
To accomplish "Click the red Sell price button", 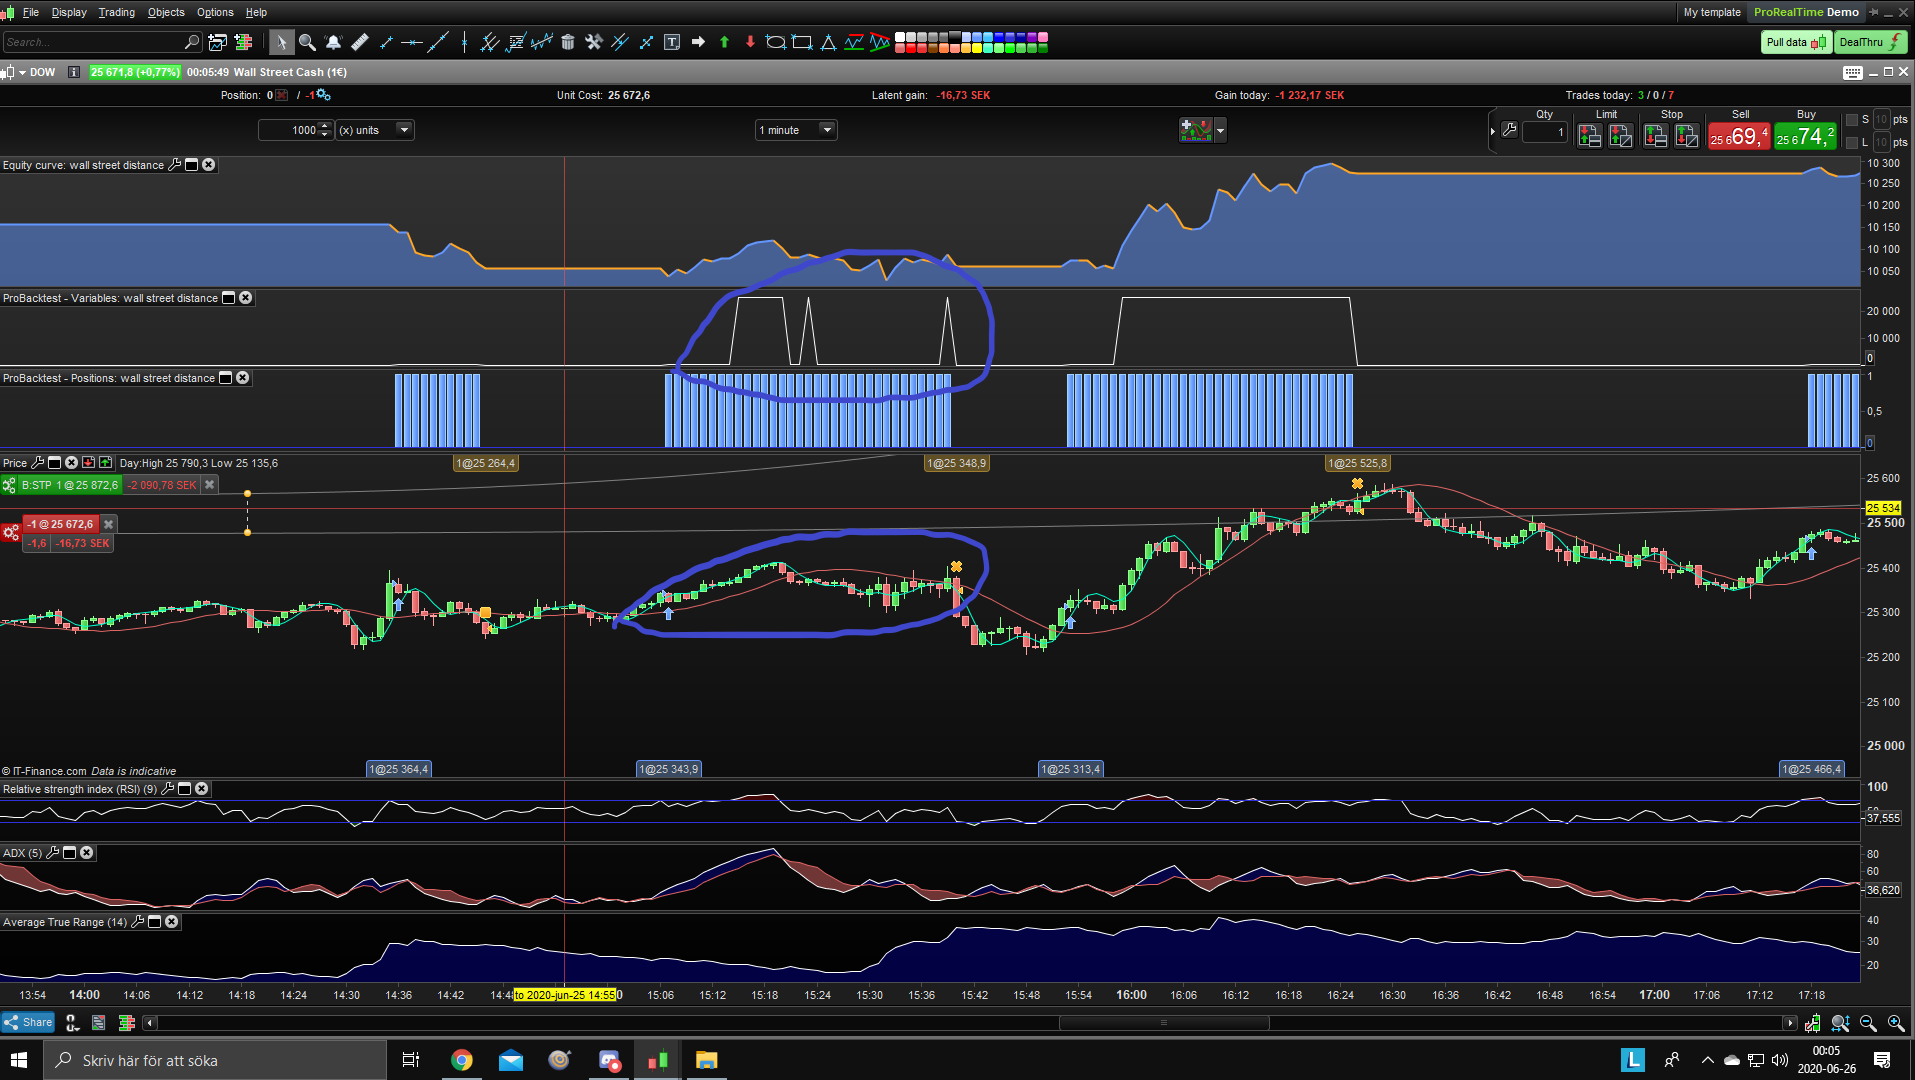I will pyautogui.click(x=1739, y=136).
